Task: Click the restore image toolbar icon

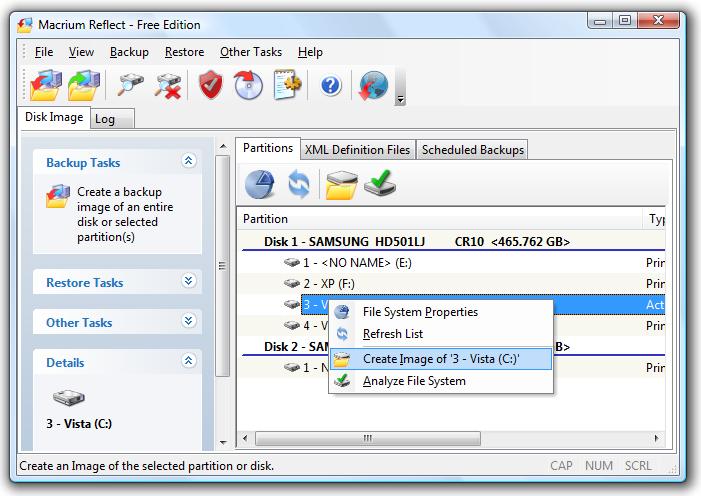Action: 84,85
